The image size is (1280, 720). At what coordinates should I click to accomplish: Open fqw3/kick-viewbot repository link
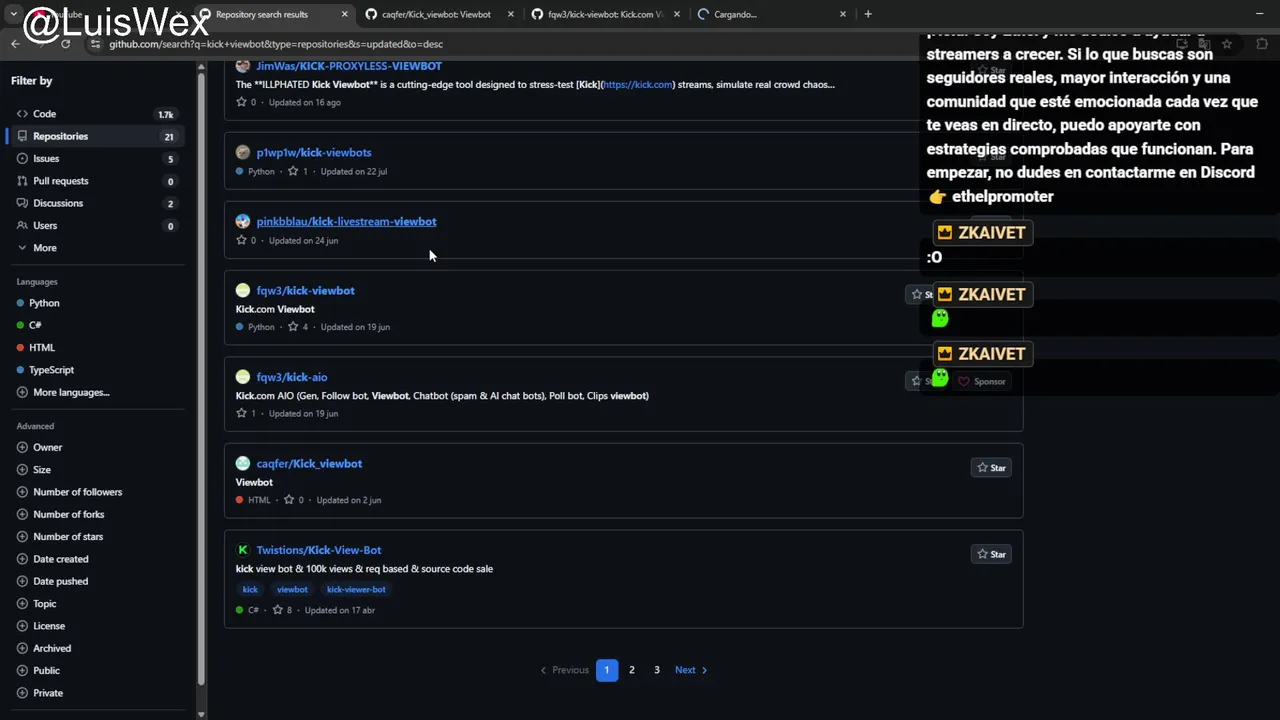coord(305,290)
